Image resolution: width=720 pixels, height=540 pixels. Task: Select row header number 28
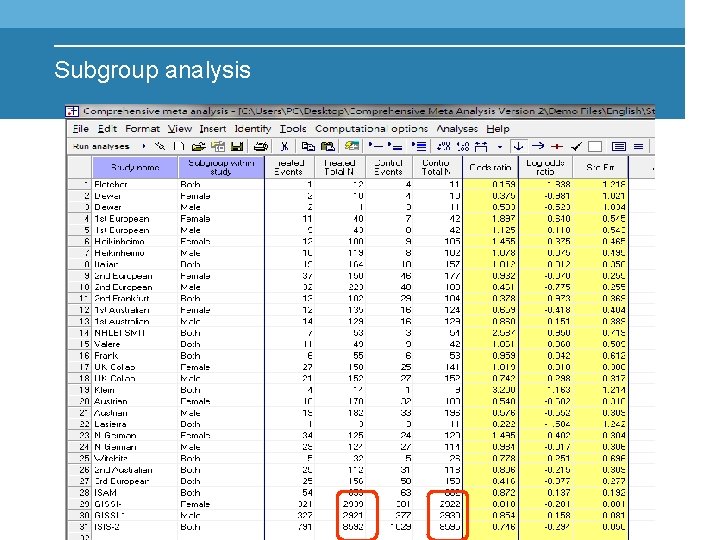[x=80, y=493]
